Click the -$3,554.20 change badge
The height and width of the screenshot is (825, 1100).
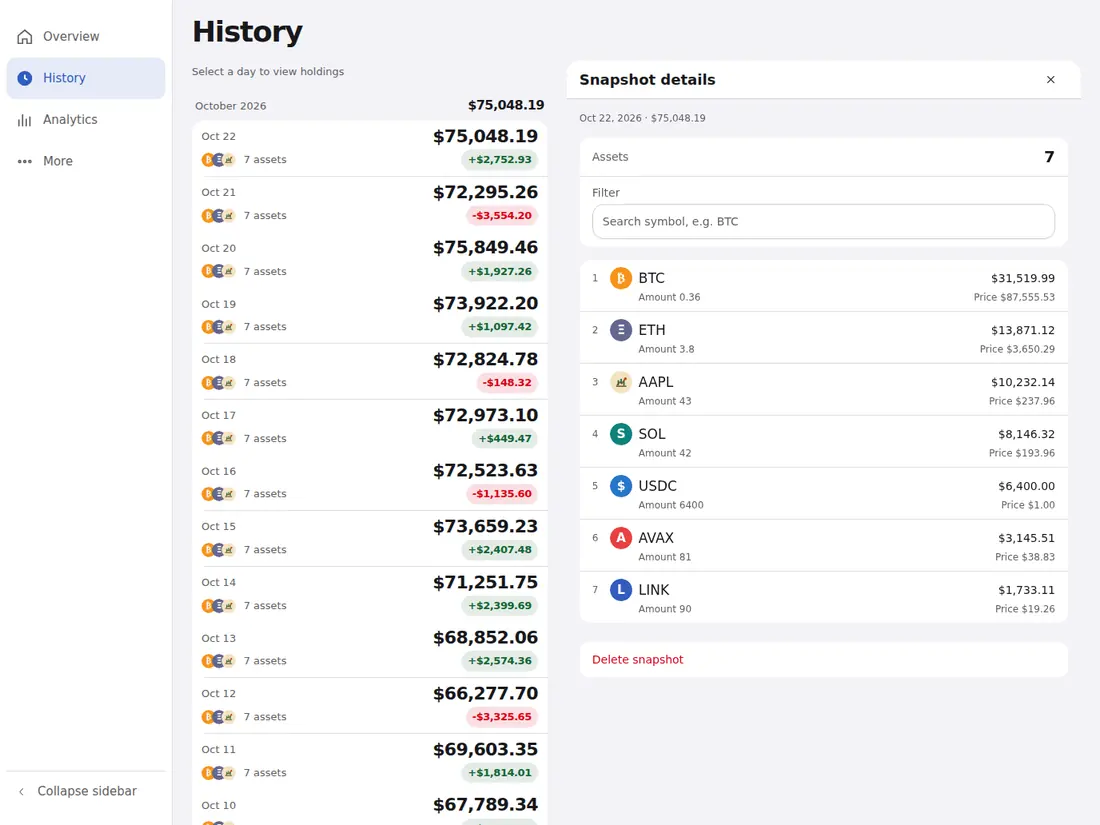click(502, 215)
